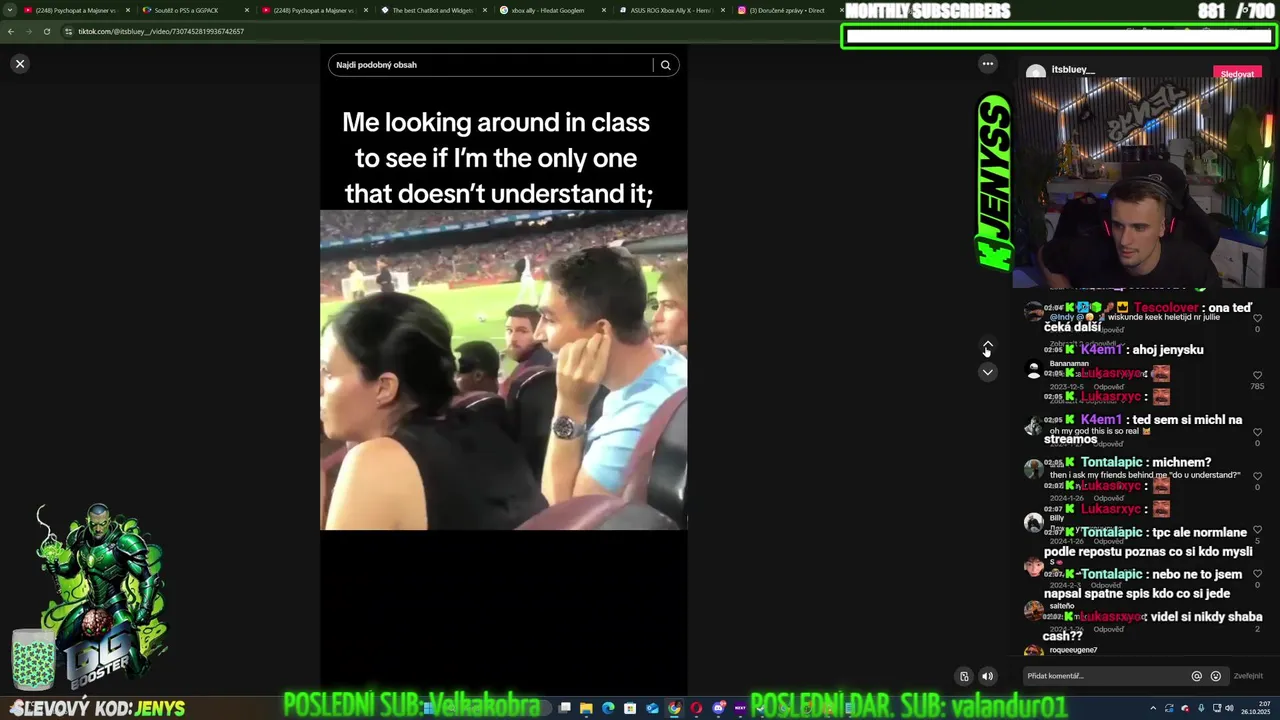The image size is (1280, 720).
Task: Click the 'Zveřejnit' post button
Action: (1248, 676)
